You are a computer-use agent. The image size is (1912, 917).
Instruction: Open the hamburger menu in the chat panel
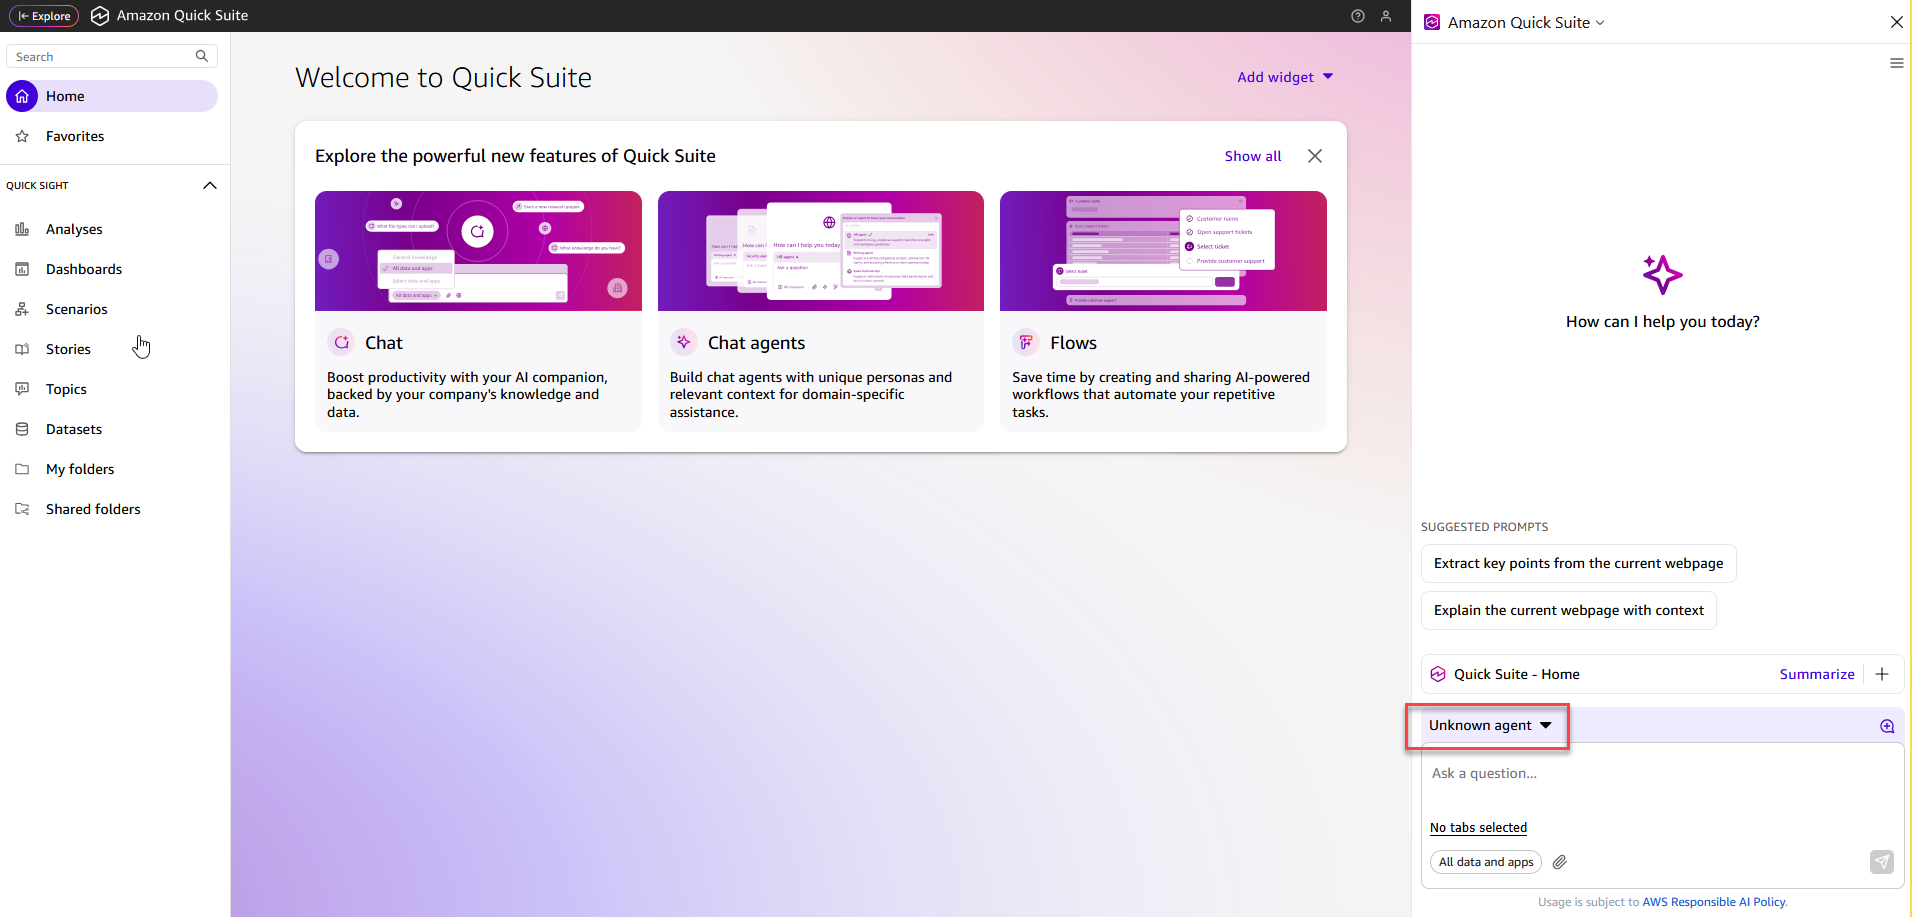(x=1896, y=63)
